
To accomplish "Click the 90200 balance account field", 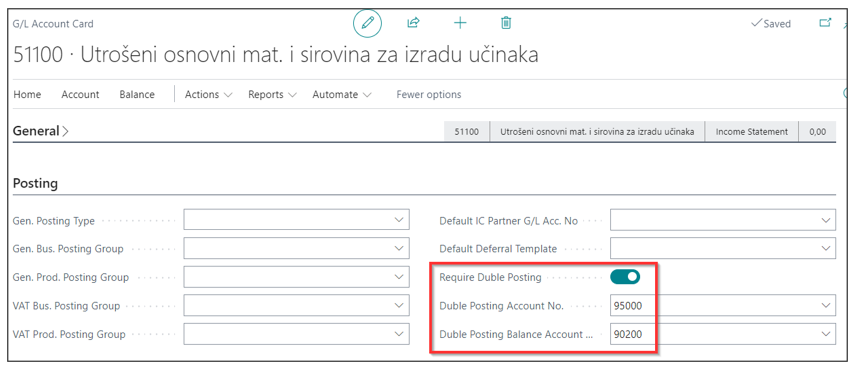I will pyautogui.click(x=722, y=333).
